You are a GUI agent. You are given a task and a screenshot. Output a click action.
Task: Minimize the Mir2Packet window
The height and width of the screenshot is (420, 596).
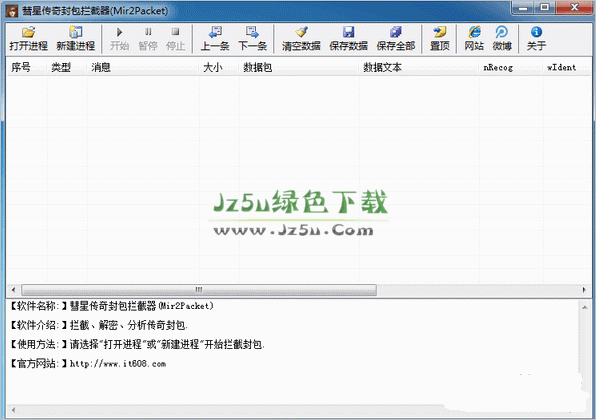[x=523, y=8]
